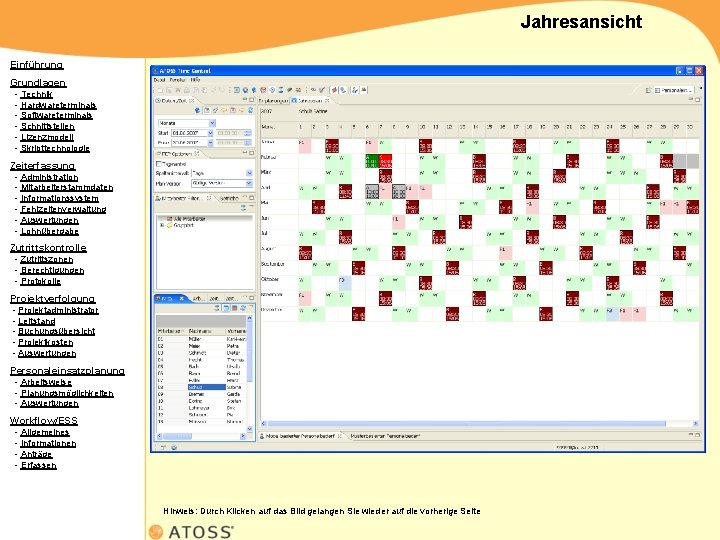The width and height of the screenshot is (720, 540).
Task: Open the Monate interval dropdown
Action: pos(212,123)
